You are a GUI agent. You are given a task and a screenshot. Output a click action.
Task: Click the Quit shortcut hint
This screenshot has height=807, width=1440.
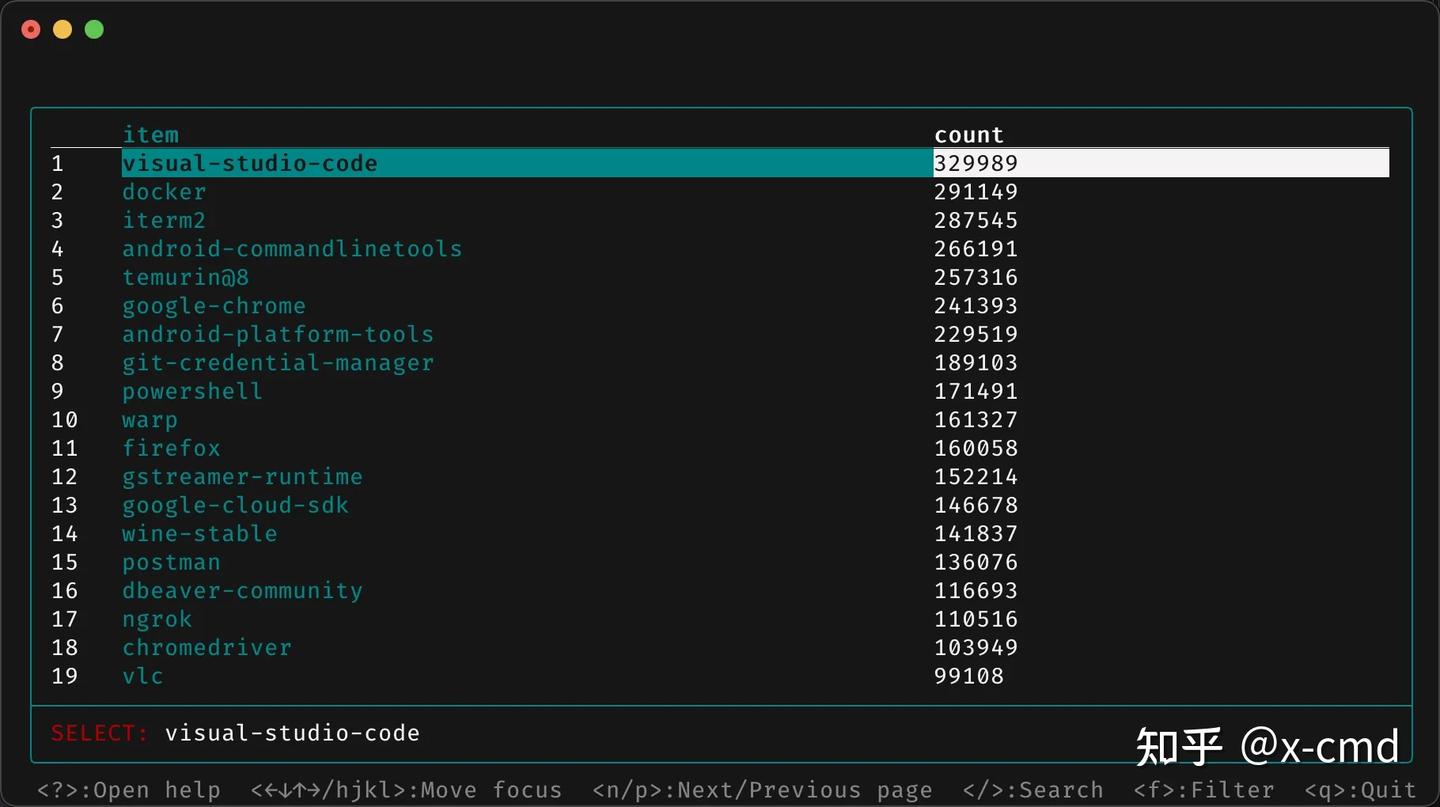pos(1360,790)
